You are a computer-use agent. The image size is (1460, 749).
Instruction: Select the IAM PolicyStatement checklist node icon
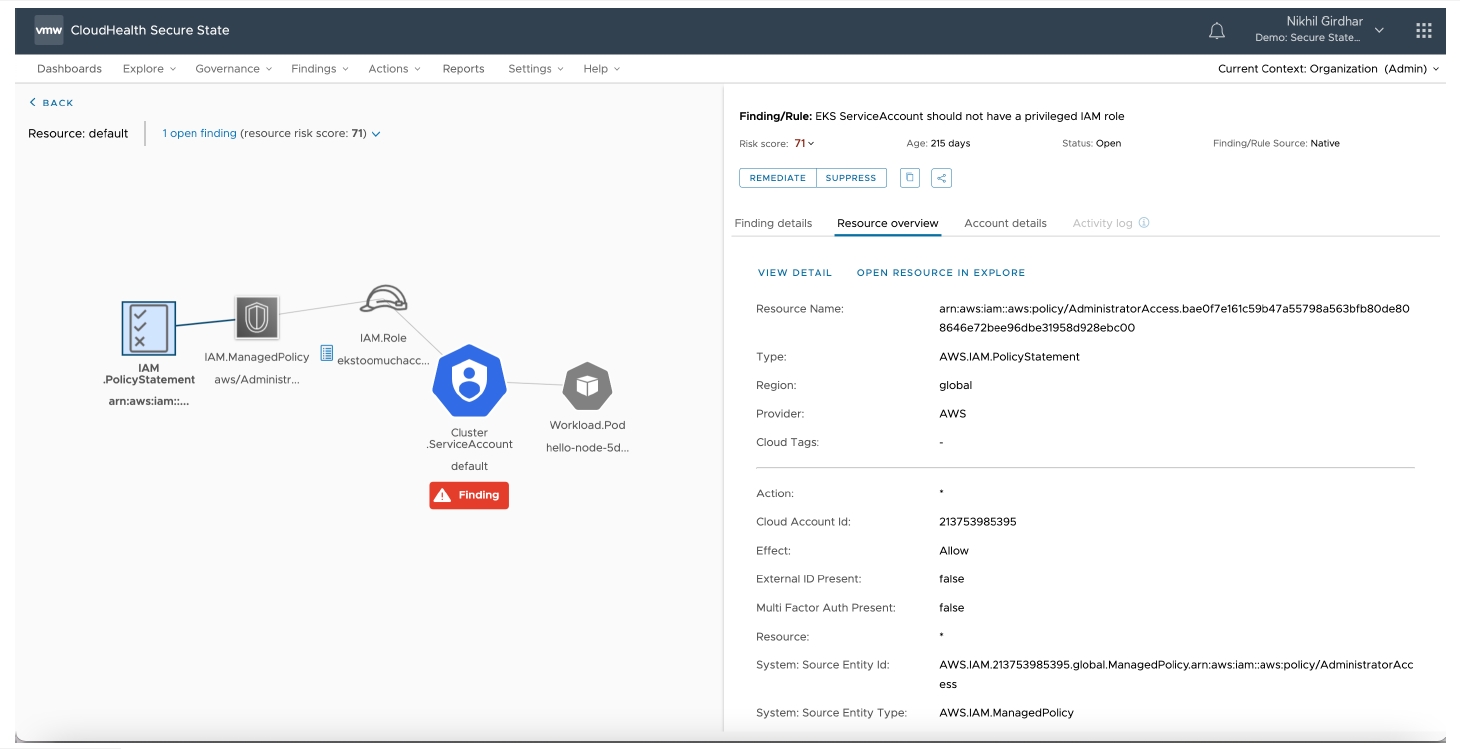149,329
